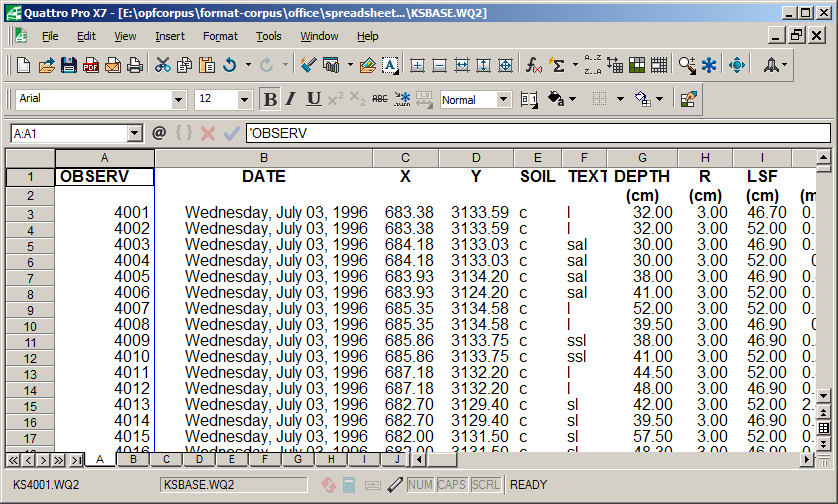Click the Save disk icon
Image resolution: width=838 pixels, height=504 pixels.
[69, 65]
